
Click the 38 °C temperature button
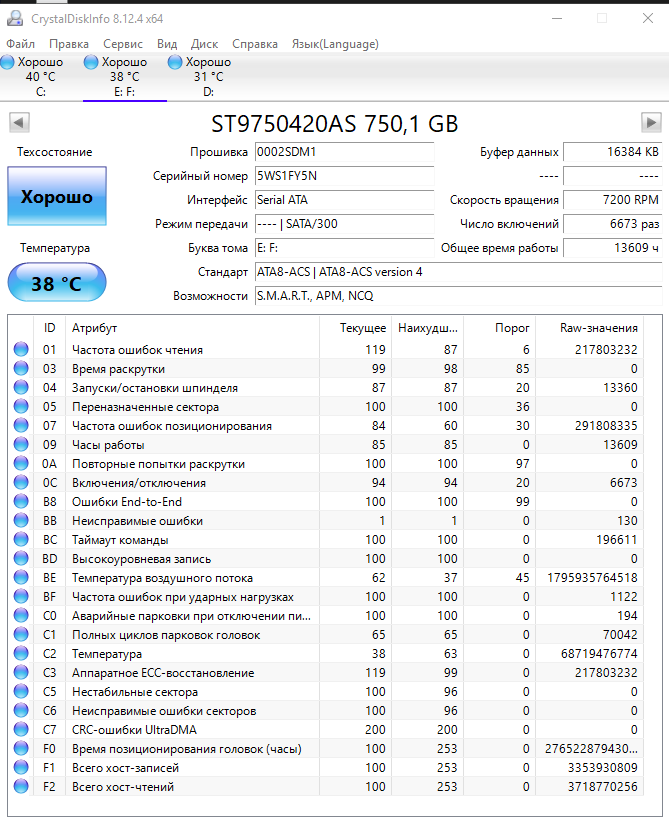point(57,283)
